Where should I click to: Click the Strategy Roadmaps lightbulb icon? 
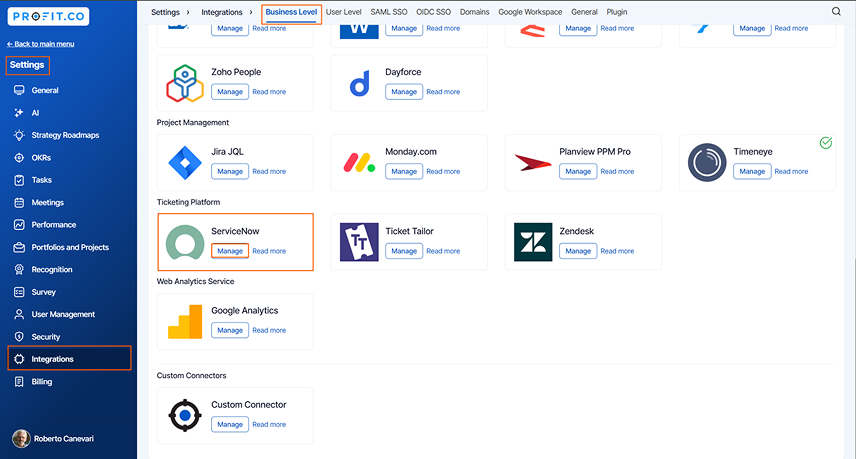(19, 135)
